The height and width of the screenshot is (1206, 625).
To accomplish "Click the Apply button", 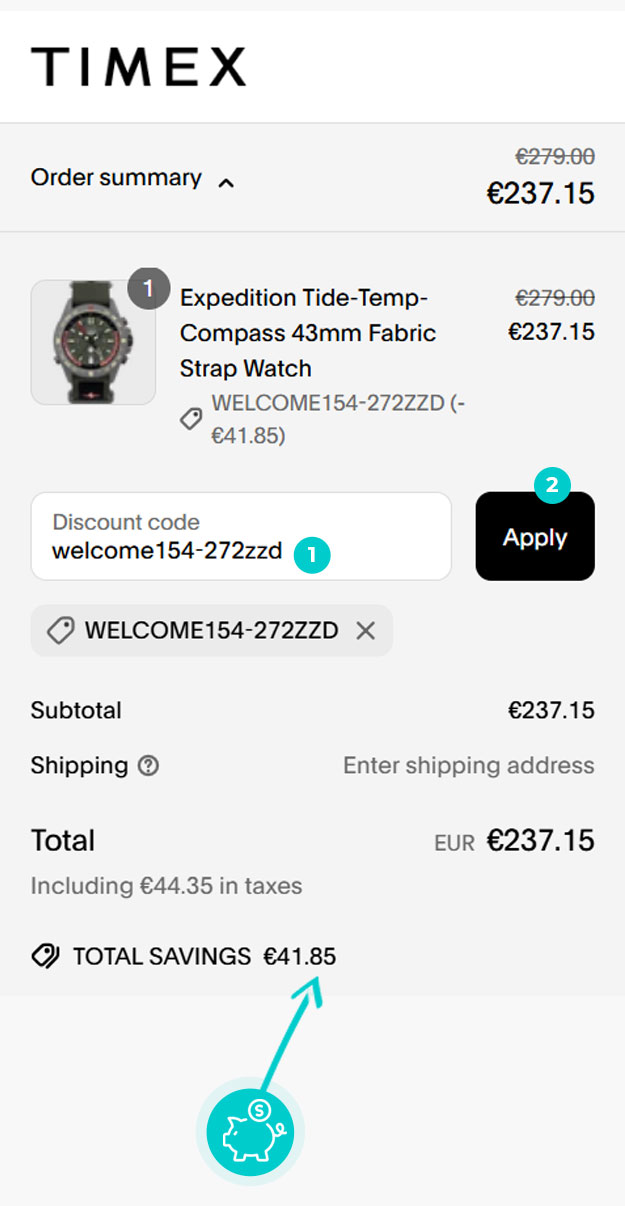I will [x=535, y=537].
